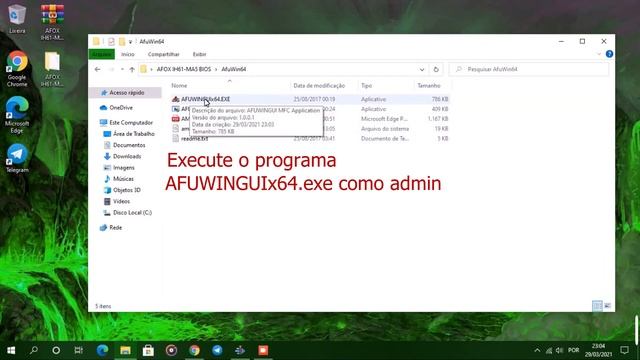Open Telegram desktop shortcut

point(17,158)
